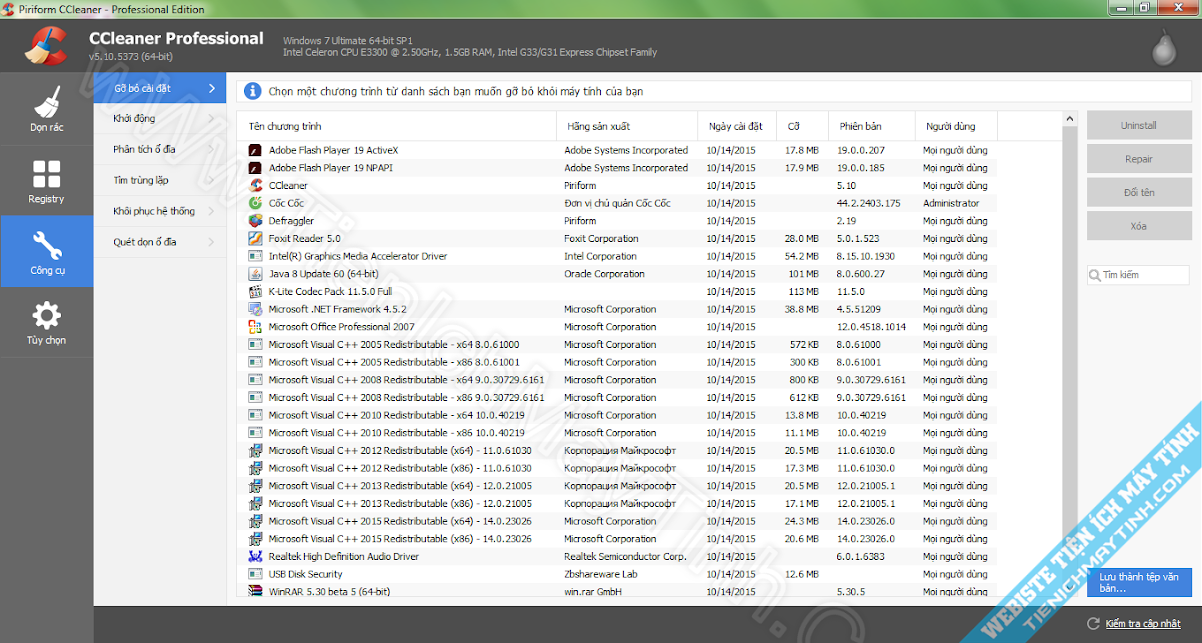
Task: Click the Visual C++ 2015 Redistributable (x64) icon
Action: [x=255, y=521]
